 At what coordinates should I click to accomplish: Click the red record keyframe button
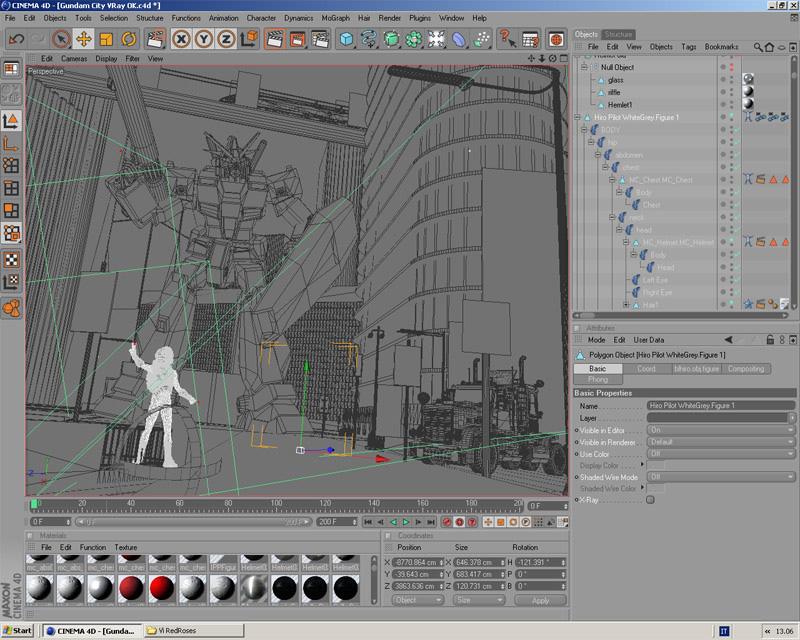click(446, 522)
